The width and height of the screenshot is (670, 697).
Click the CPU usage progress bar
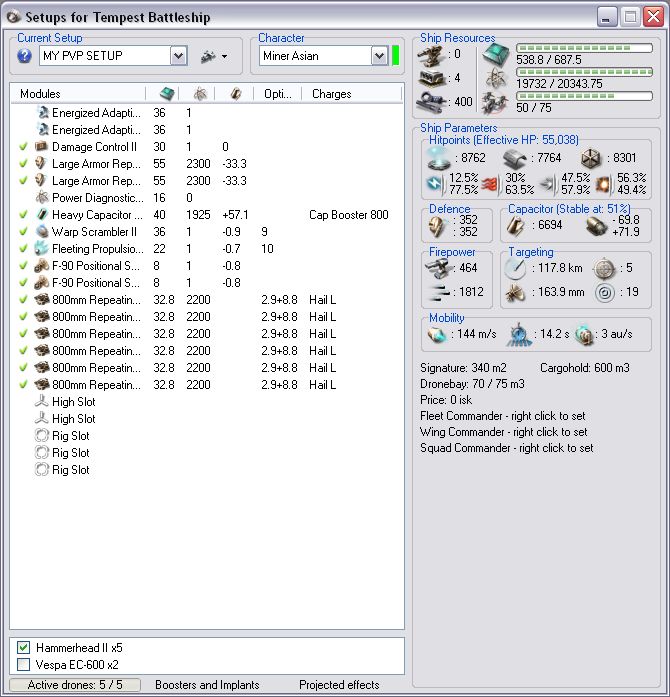584,48
